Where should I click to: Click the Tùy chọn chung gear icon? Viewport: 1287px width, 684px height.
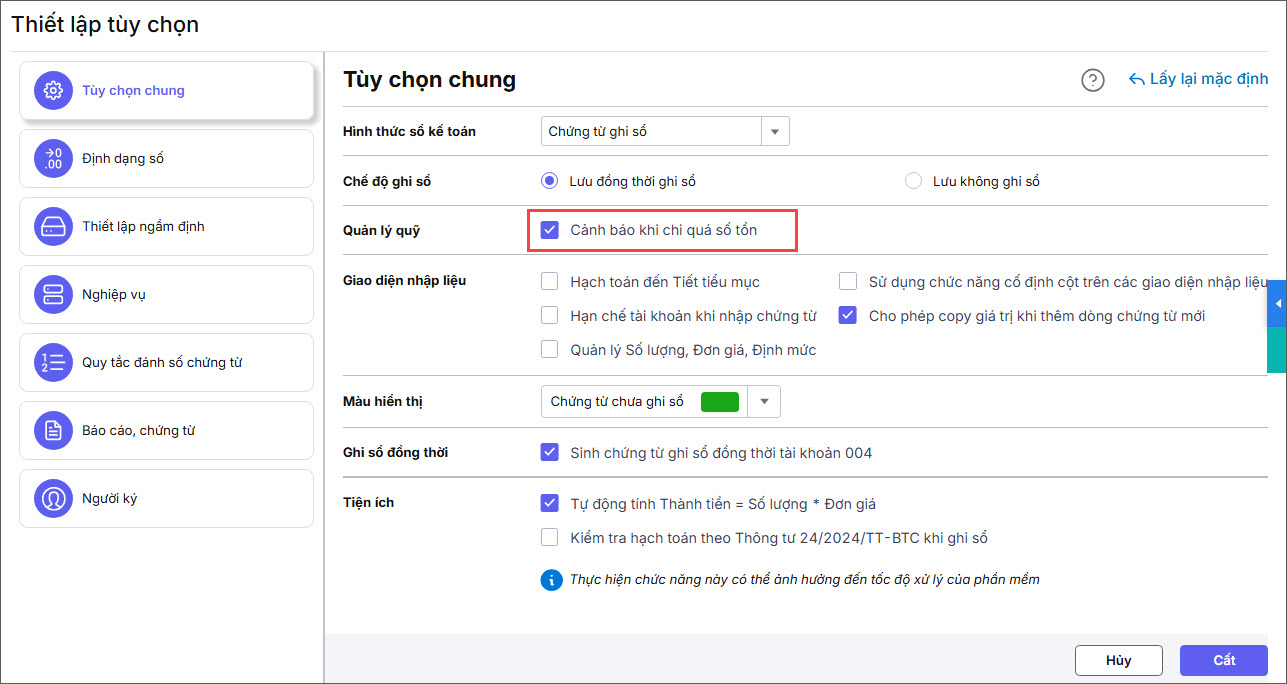click(53, 91)
